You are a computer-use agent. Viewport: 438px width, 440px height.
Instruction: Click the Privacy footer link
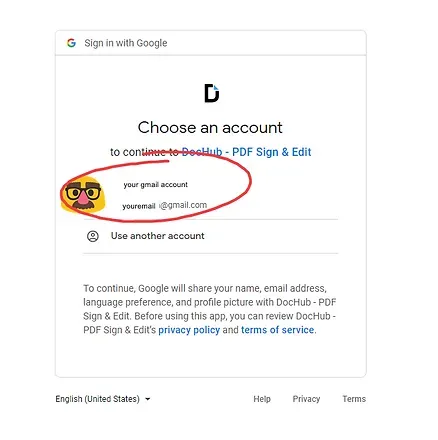coord(306,399)
